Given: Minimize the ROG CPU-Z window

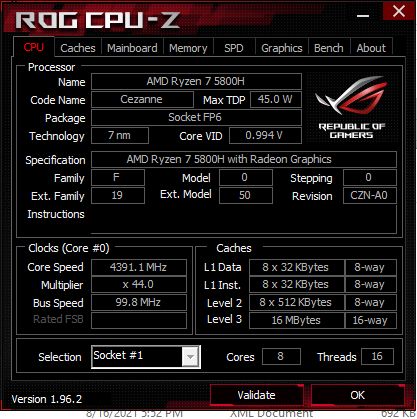Looking at the screenshot, I should 363,15.
